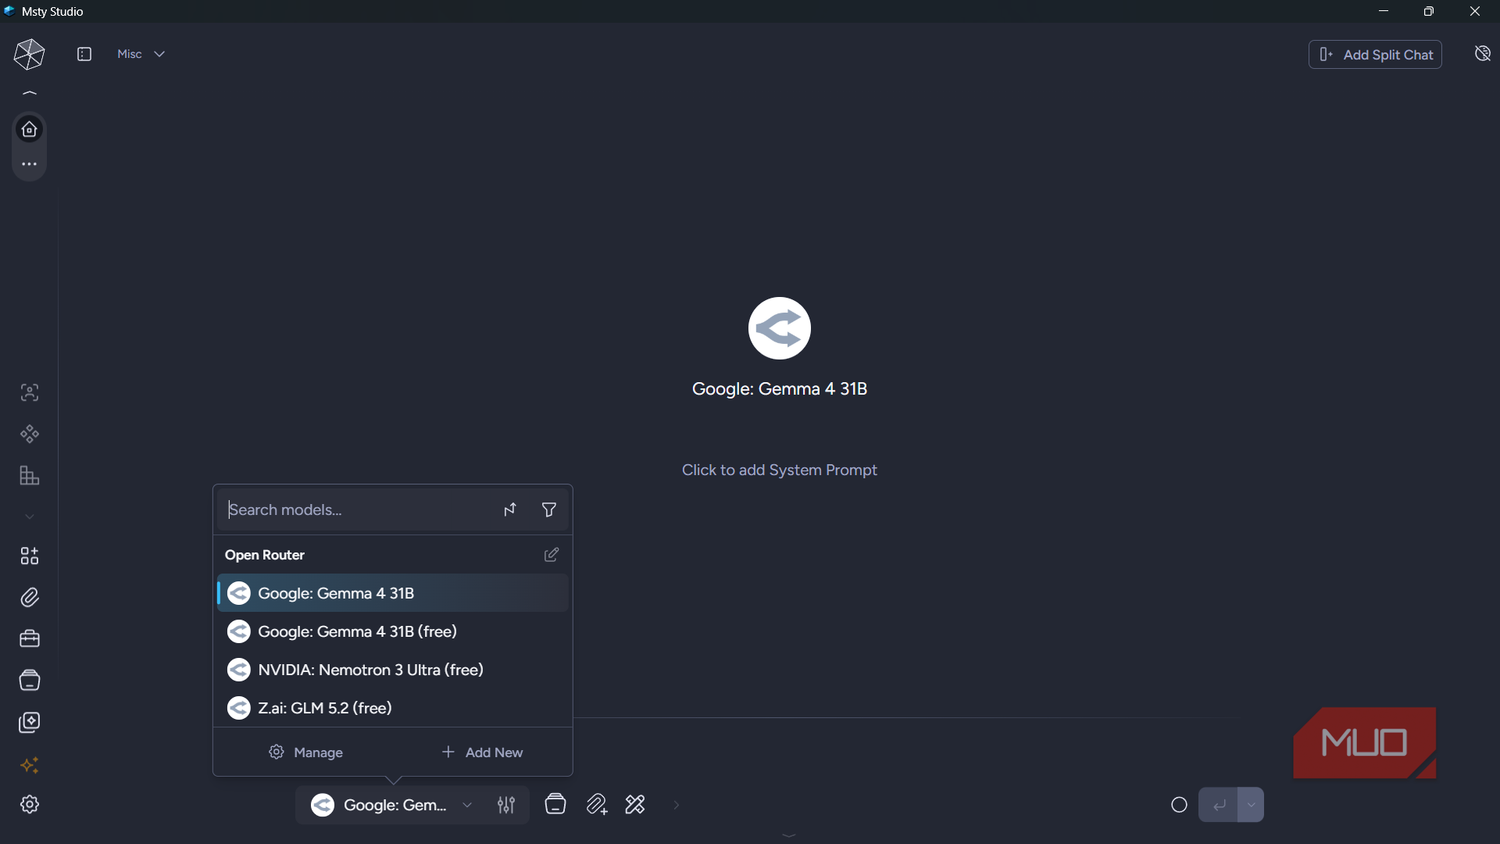1500x844 pixels.
Task: Click Add New in the models popup
Action: (482, 752)
